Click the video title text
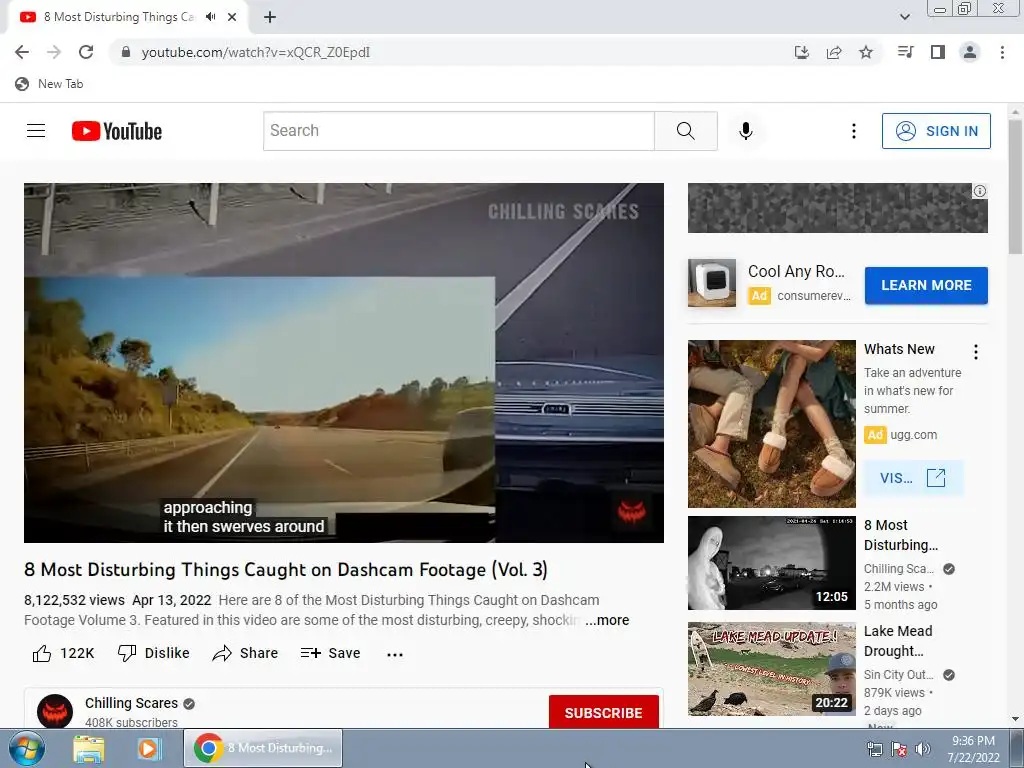This screenshot has height=768, width=1024. [x=285, y=569]
